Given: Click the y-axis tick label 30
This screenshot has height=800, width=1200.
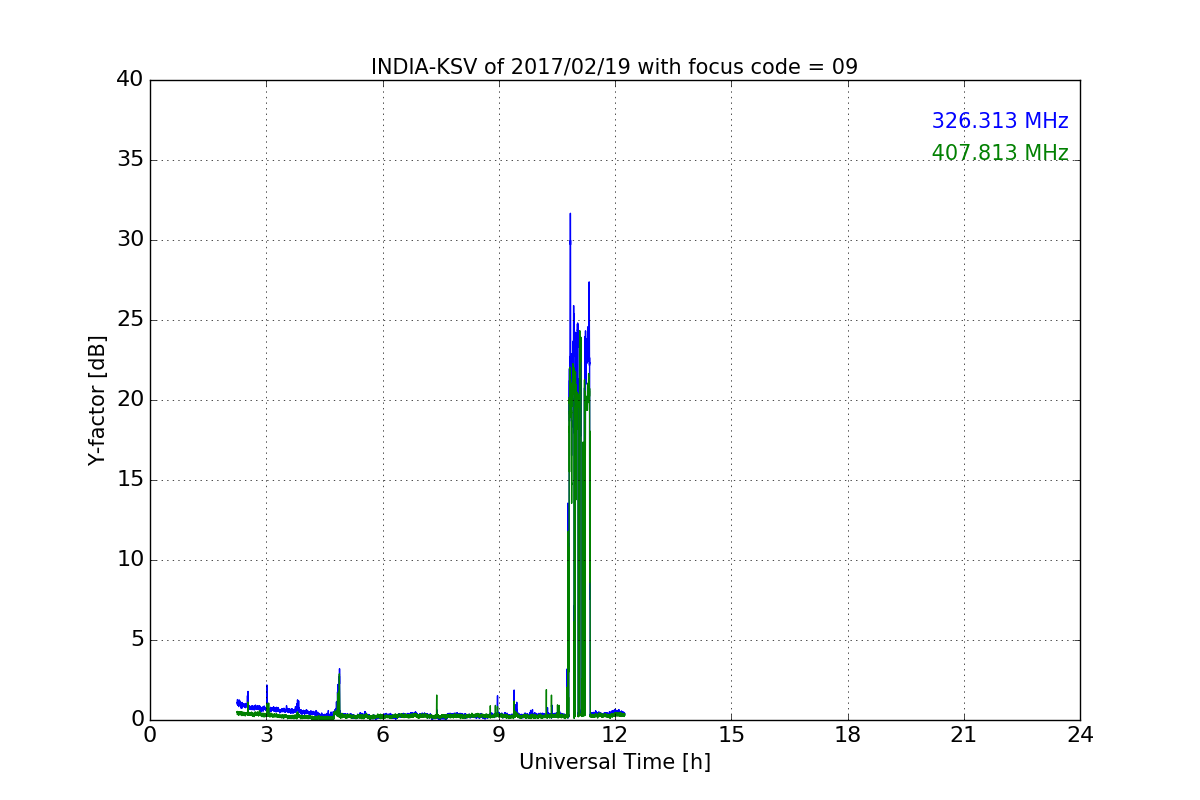Looking at the screenshot, I should point(130,240).
